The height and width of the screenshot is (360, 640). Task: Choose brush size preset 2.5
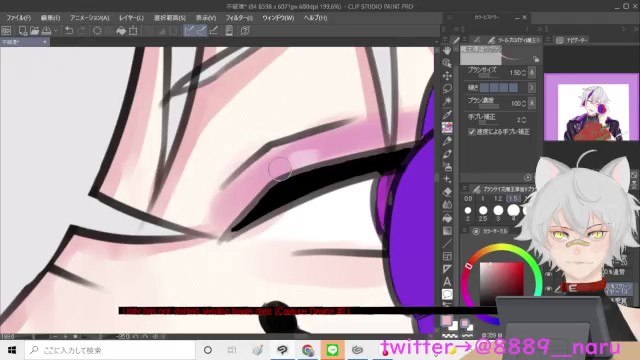pos(483,213)
